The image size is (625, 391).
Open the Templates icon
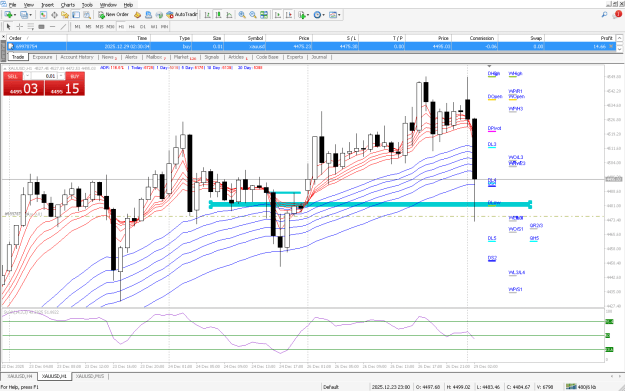pyautogui.click(x=333, y=15)
